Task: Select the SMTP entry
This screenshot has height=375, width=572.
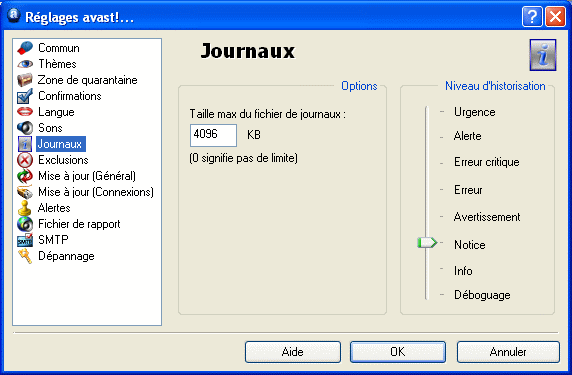Action: click(53, 240)
